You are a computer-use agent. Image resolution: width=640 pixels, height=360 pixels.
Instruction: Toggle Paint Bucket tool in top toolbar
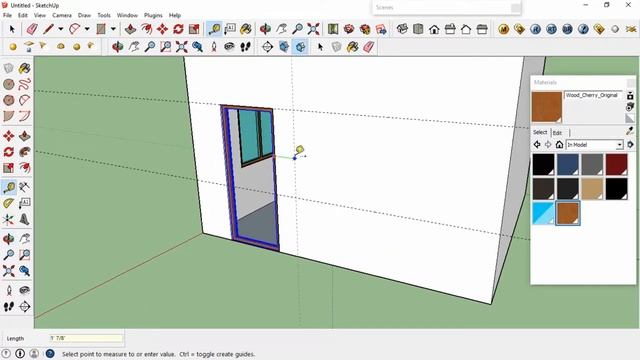point(246,29)
